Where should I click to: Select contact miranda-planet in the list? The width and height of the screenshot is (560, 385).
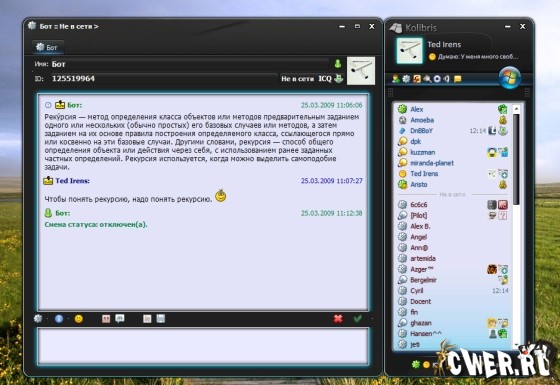432,163
